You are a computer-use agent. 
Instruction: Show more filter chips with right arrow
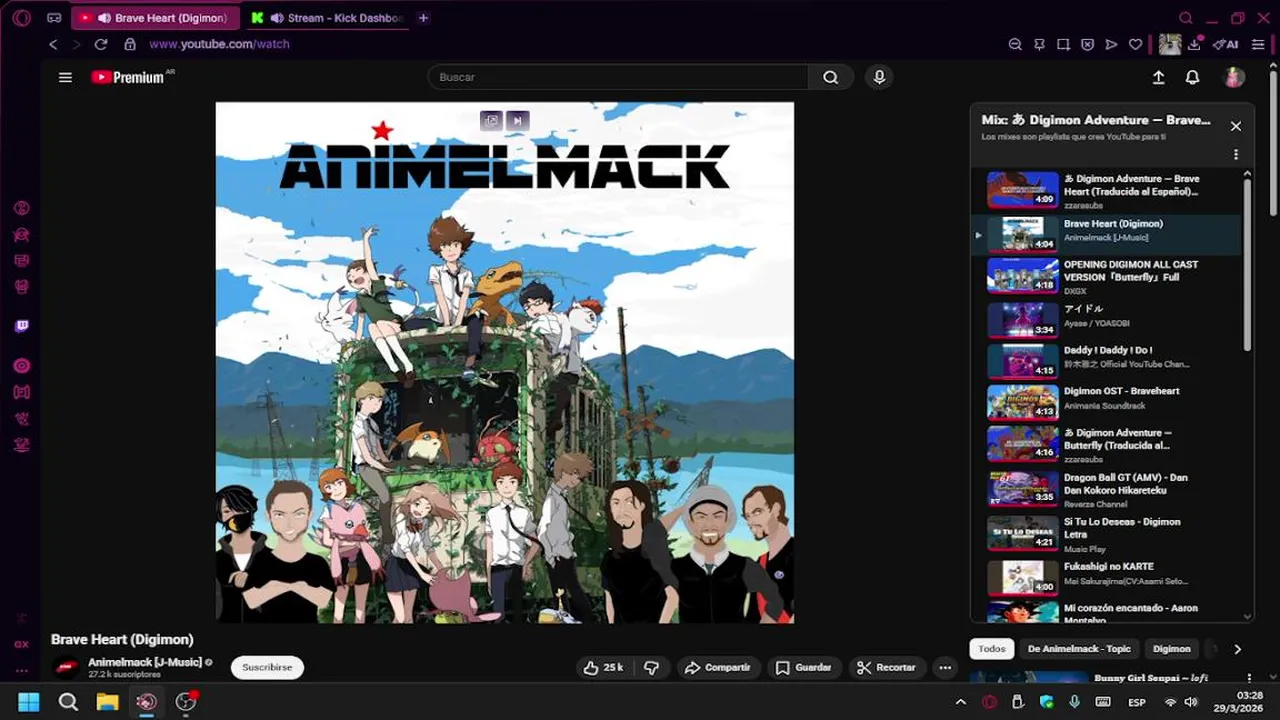coord(1237,649)
